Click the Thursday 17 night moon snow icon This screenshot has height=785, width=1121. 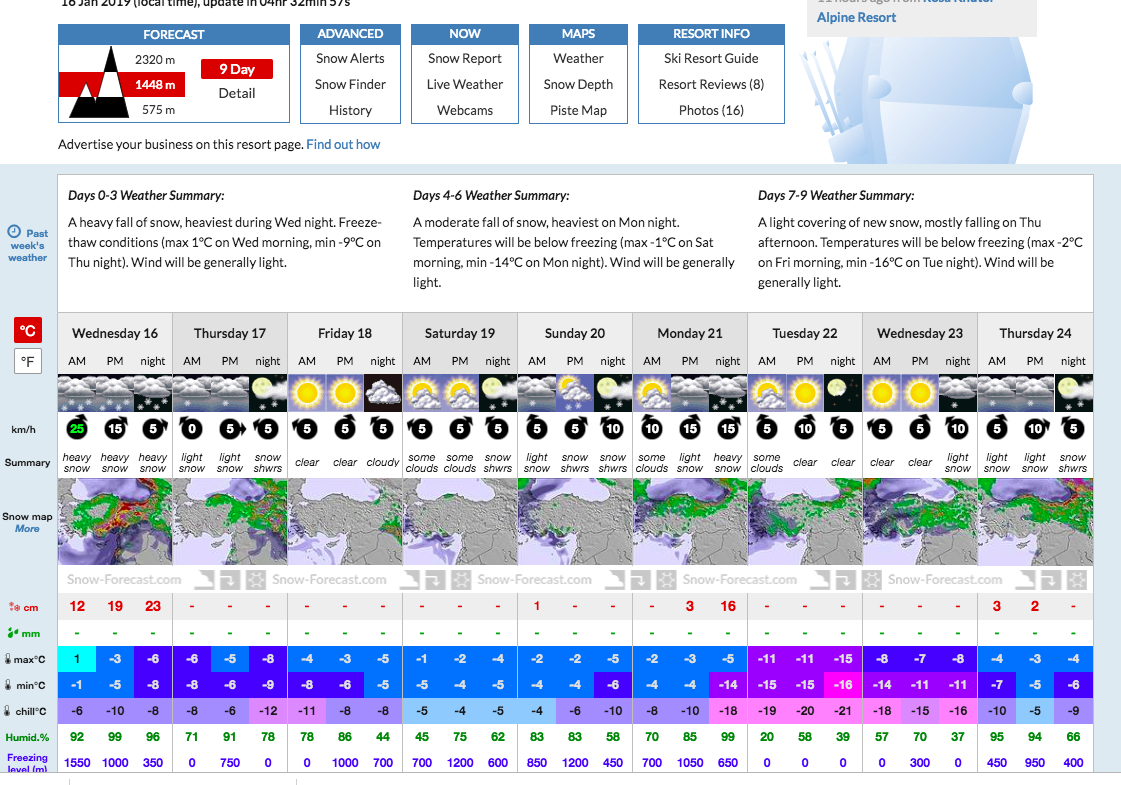[x=268, y=392]
